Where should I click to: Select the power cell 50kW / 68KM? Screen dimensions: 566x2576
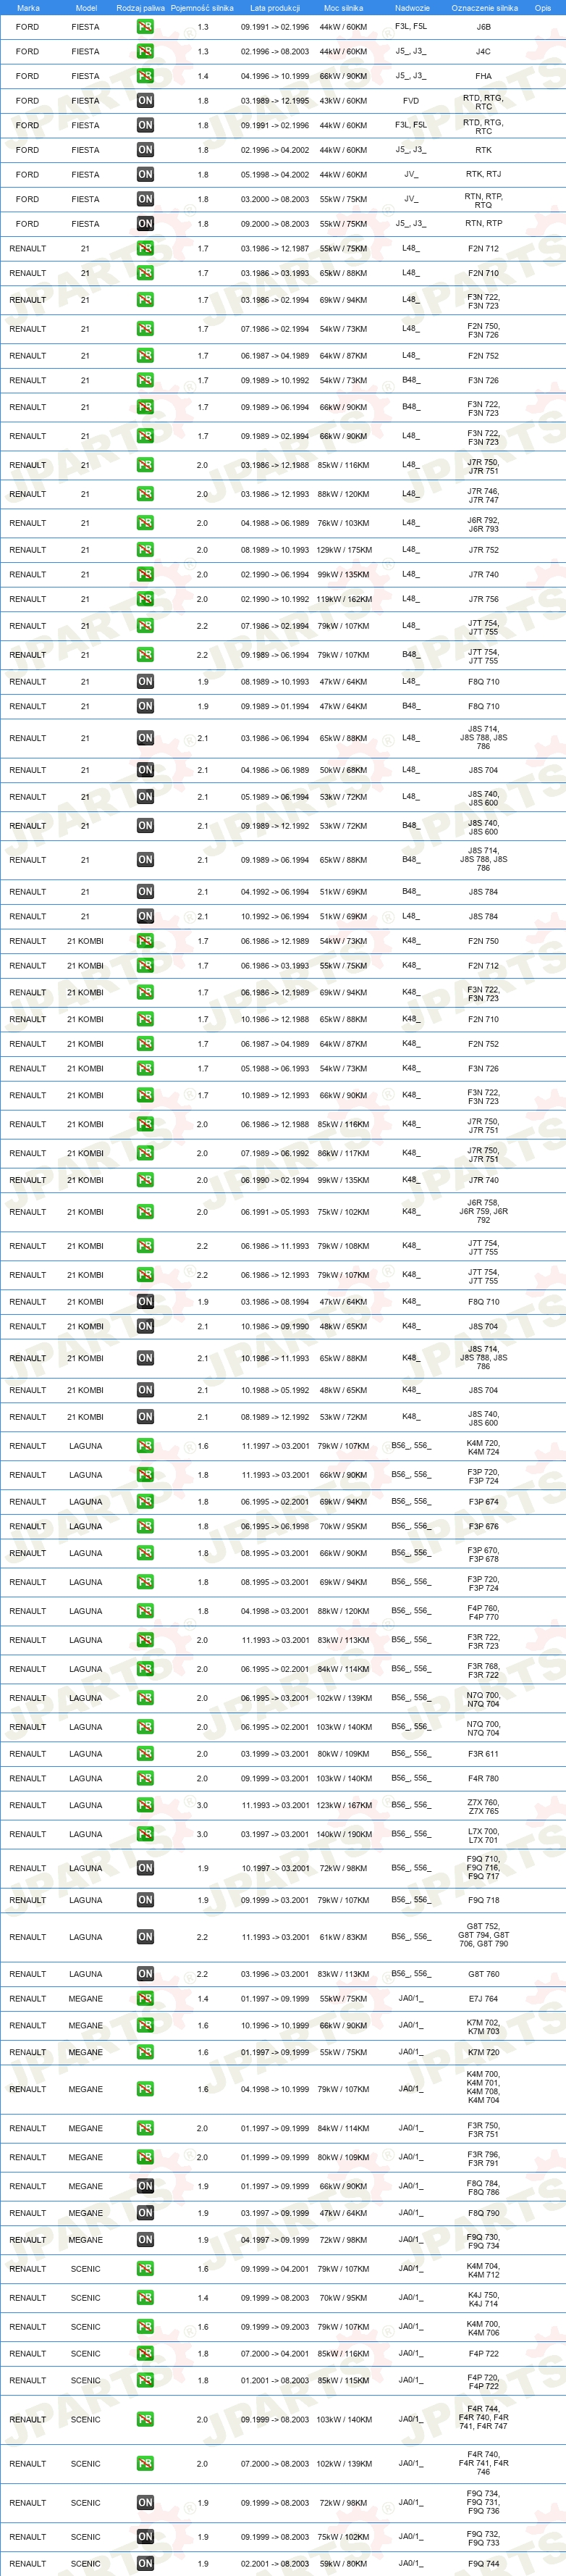(344, 770)
